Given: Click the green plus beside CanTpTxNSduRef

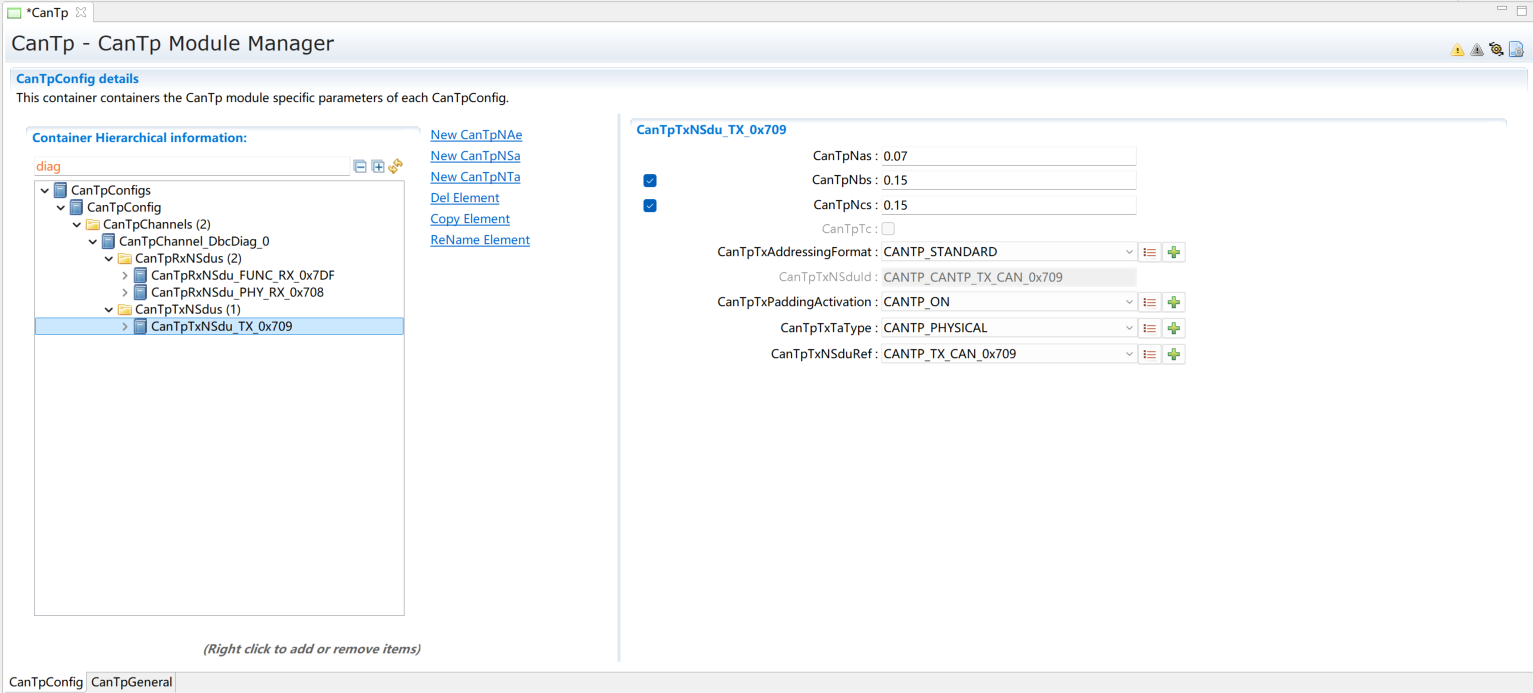Looking at the screenshot, I should point(1174,354).
